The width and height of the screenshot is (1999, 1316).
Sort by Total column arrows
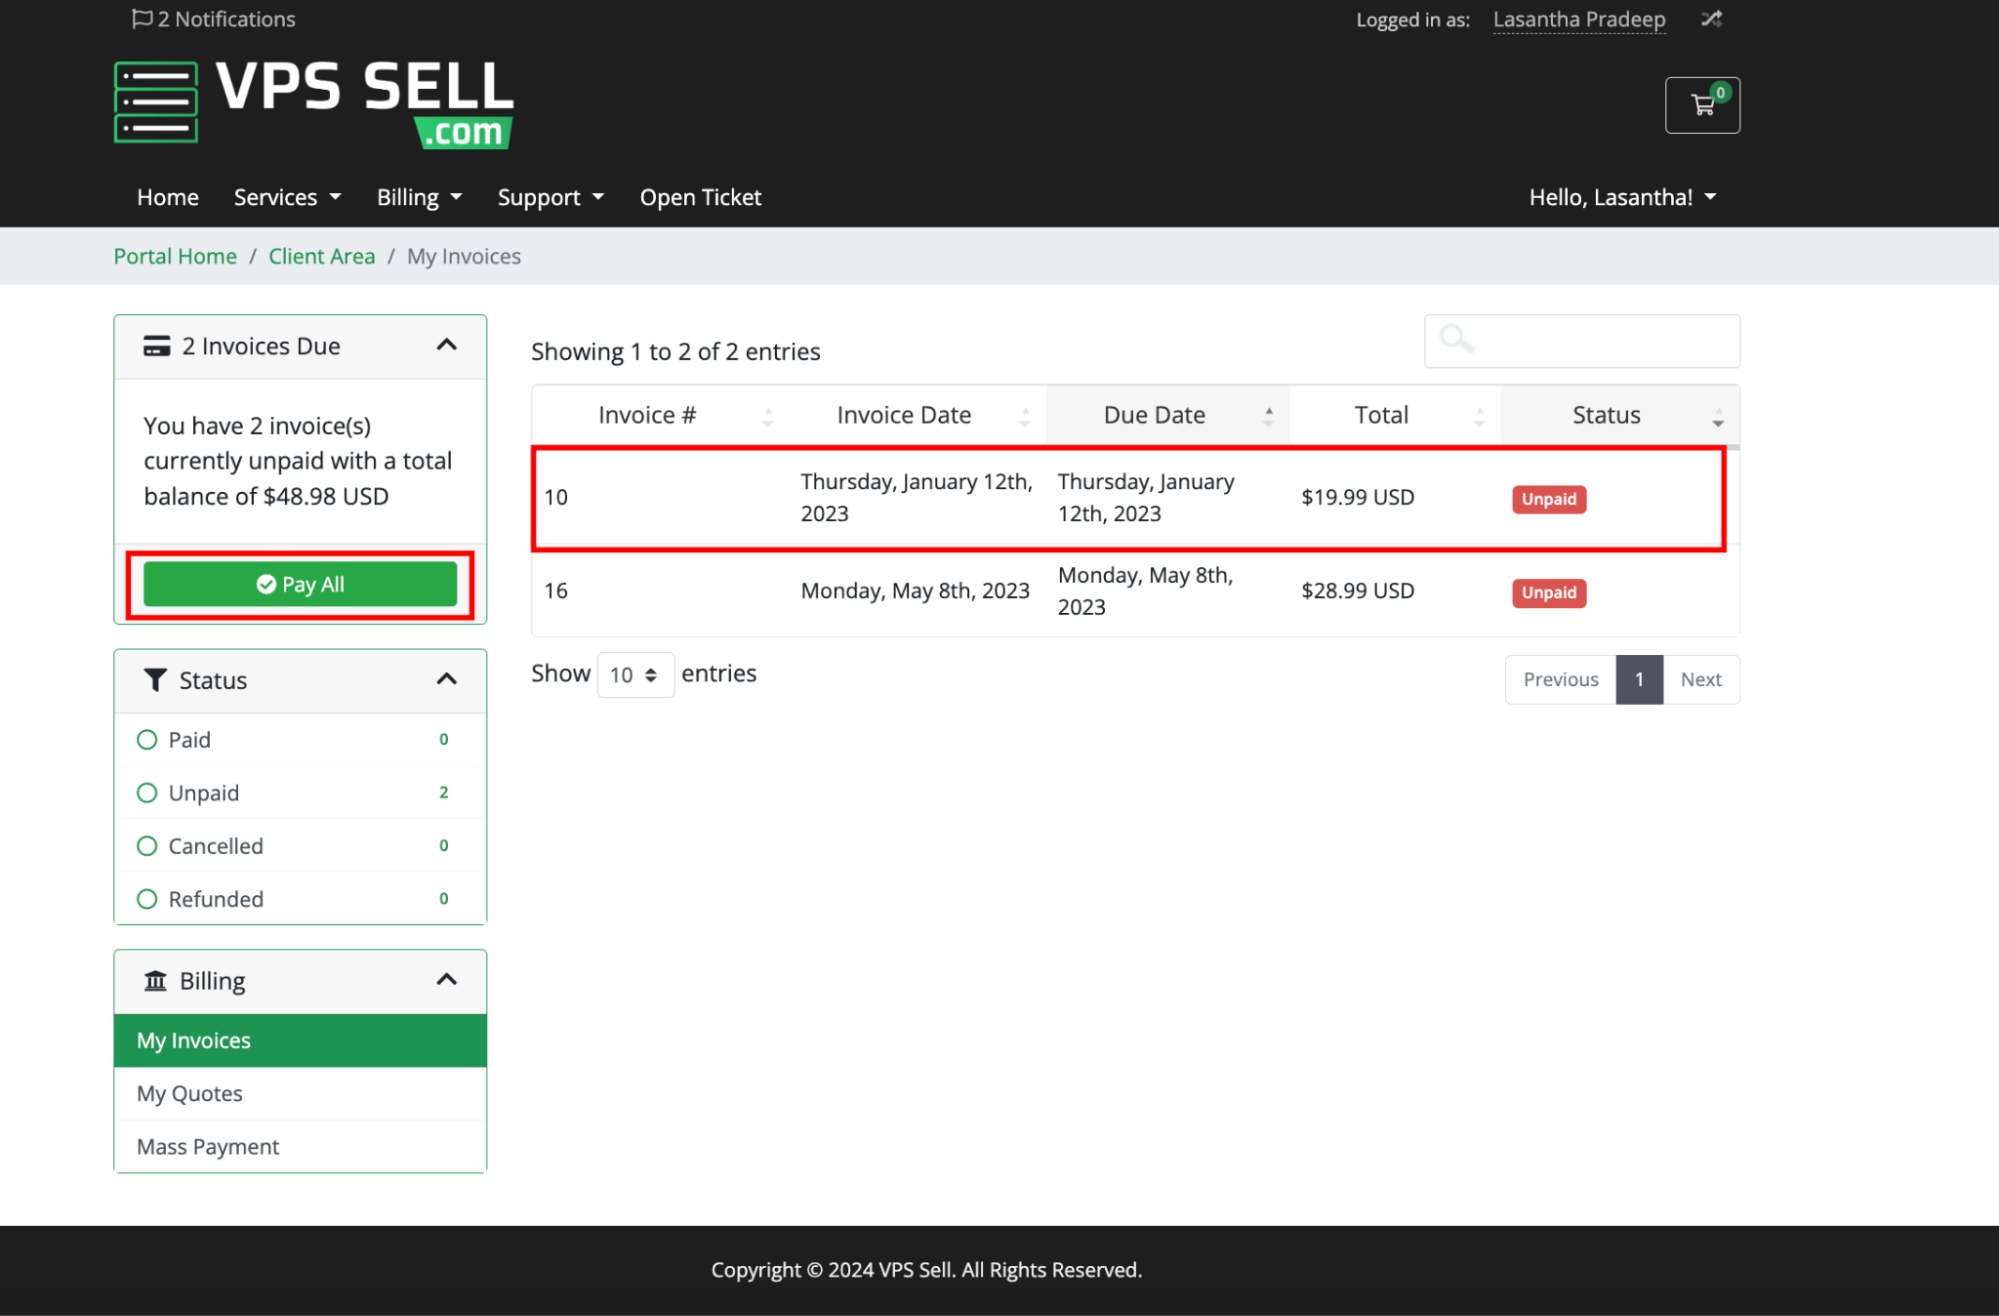click(x=1479, y=416)
